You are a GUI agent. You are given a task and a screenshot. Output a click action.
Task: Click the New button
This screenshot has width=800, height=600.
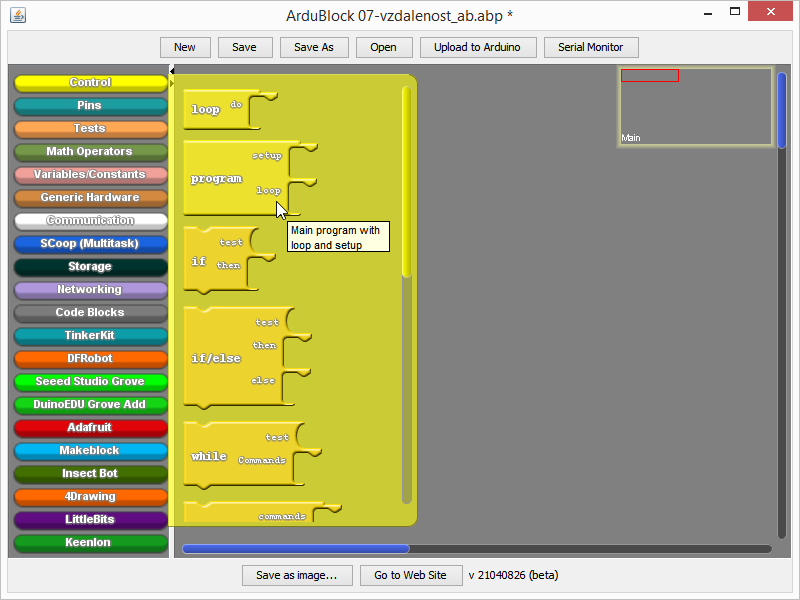[185, 47]
